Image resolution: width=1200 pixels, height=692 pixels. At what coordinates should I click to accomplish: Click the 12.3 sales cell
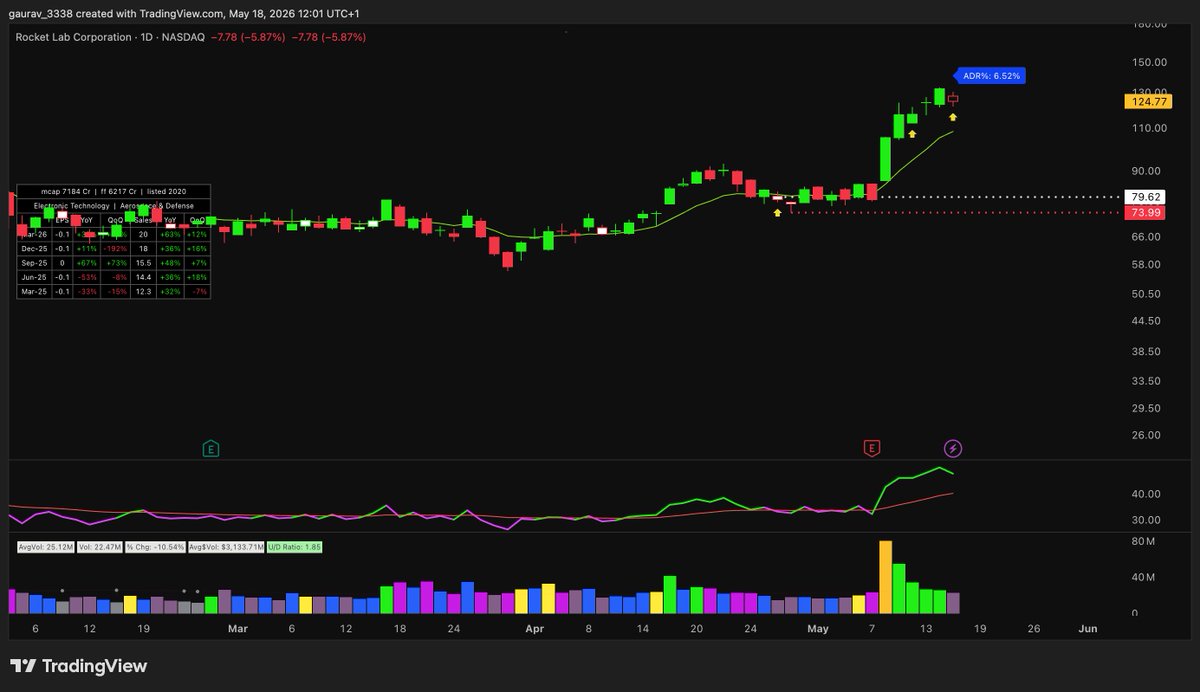tap(143, 291)
